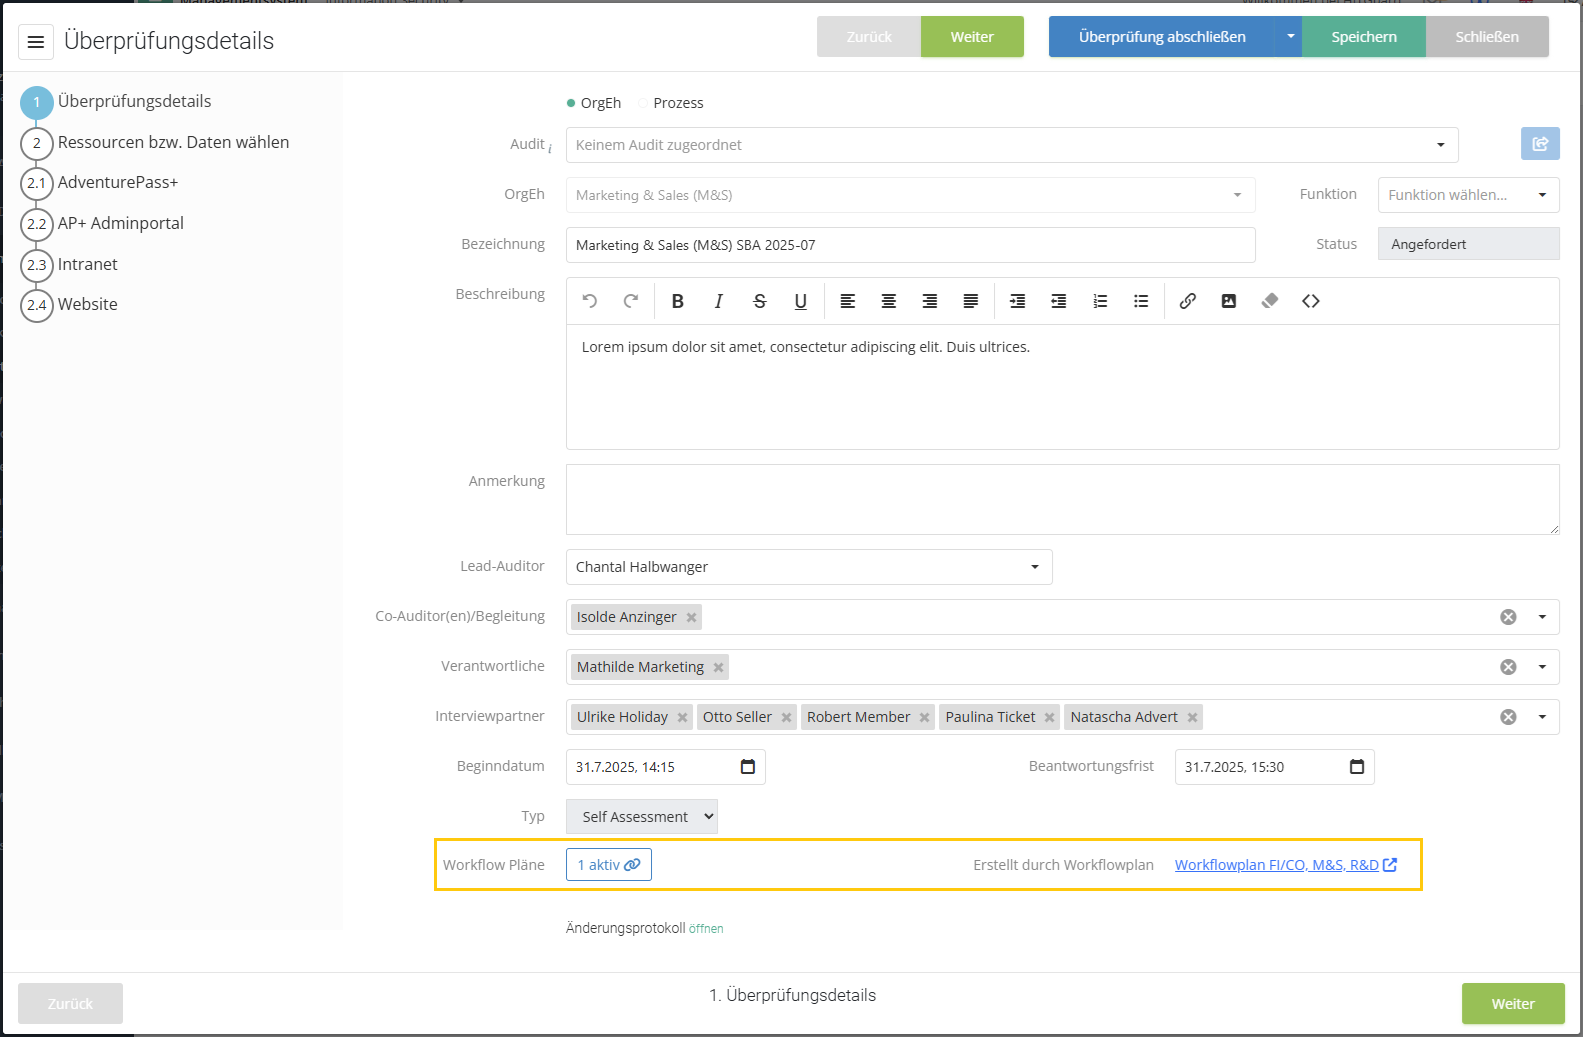Open hamburger menu beside Überprüfungsdetails title
Viewport: 1583px width, 1037px height.
coord(36,42)
